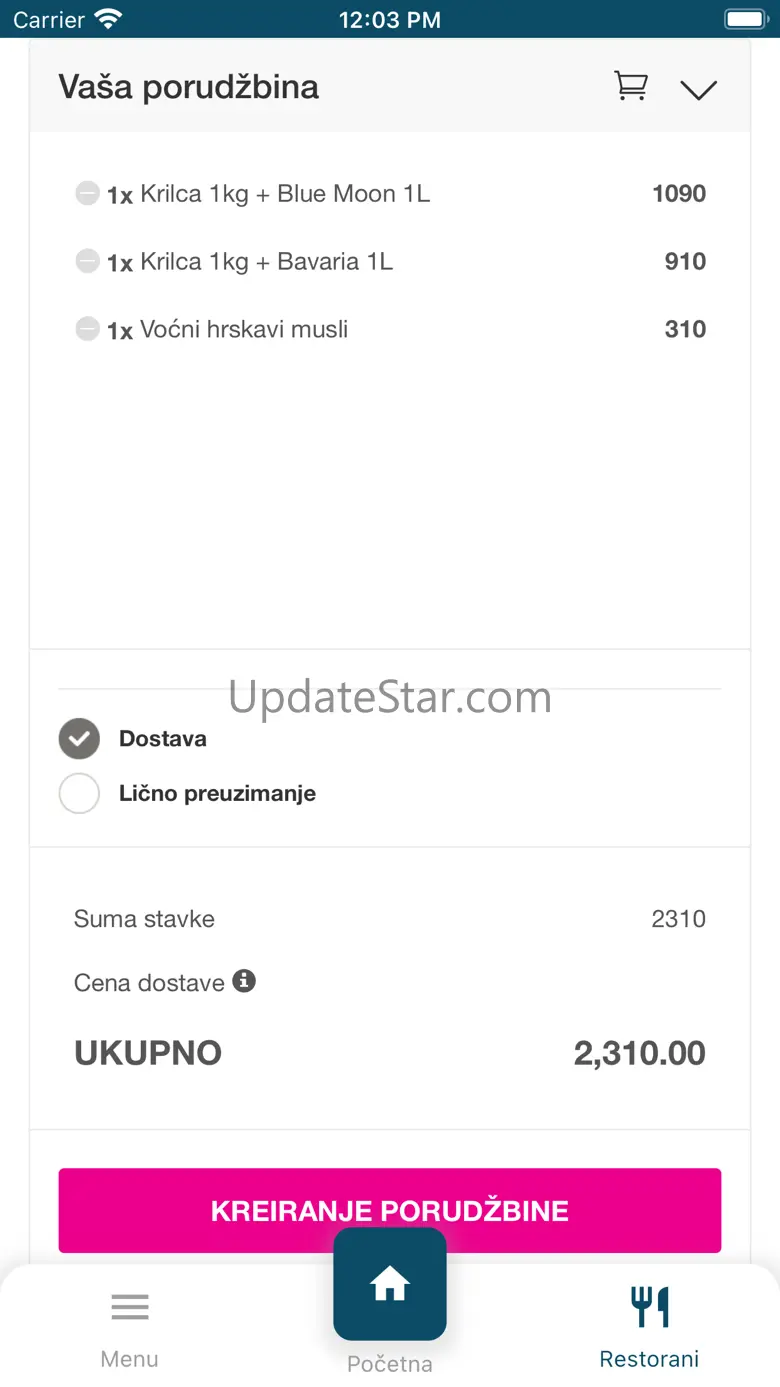The width and height of the screenshot is (780, 1387).
Task: Remove Krilca 1kg + Blue Moon 1L item
Action: [x=87, y=193]
